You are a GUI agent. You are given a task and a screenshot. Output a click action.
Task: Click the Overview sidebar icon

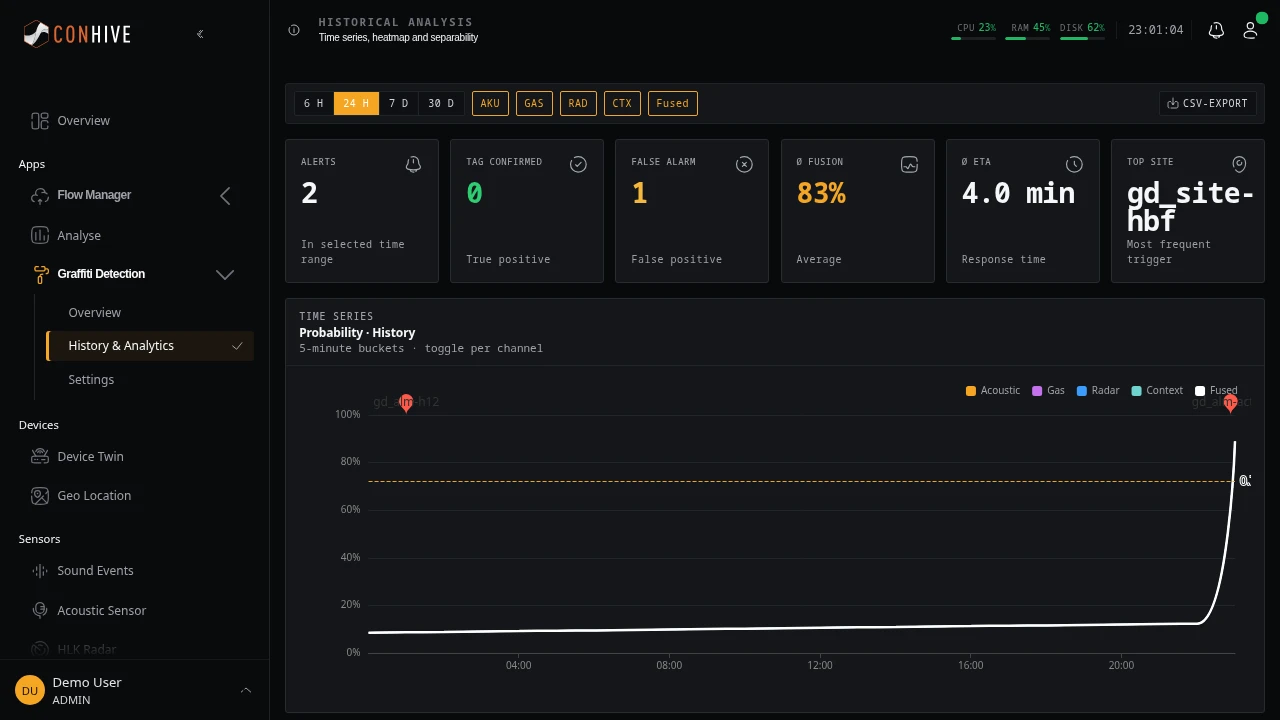point(40,121)
